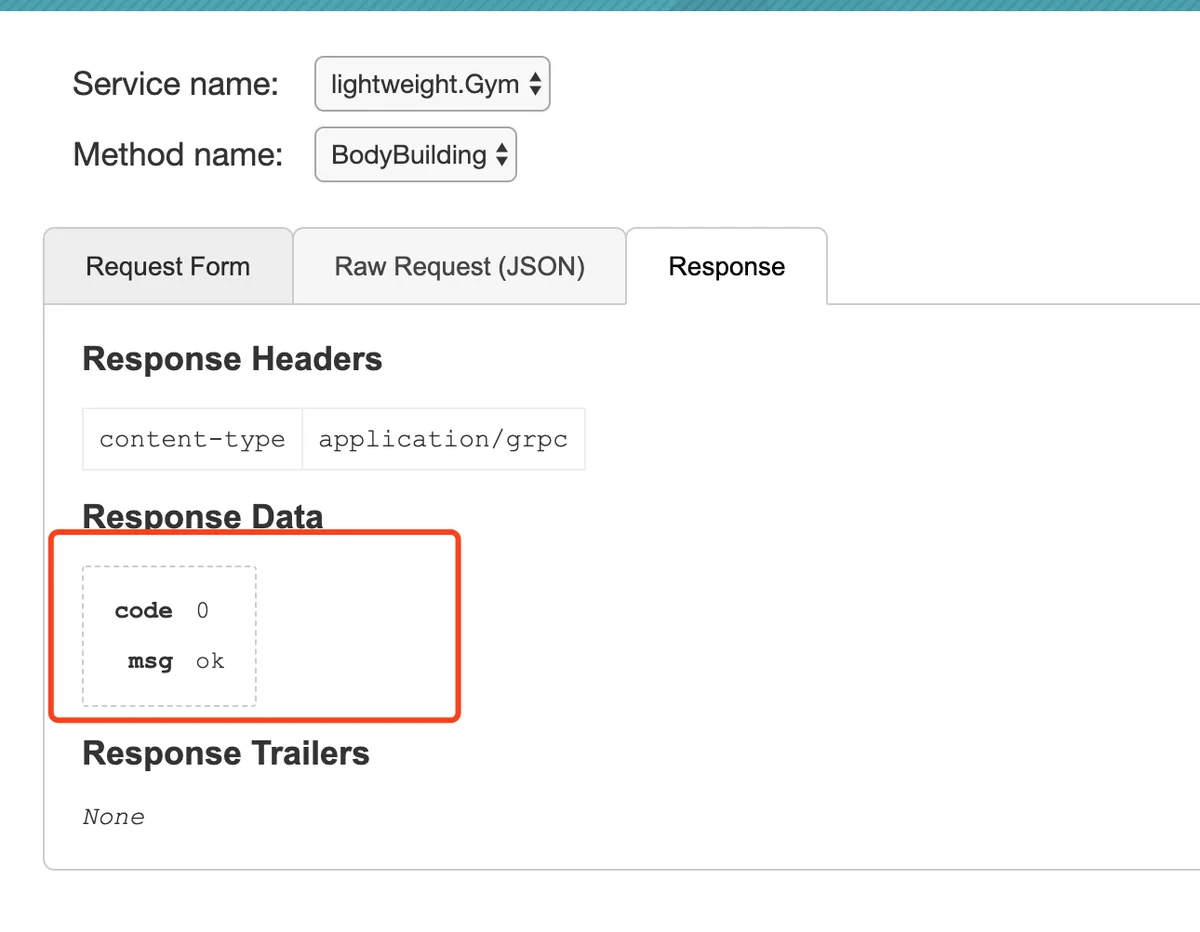Select the content-type header cell
This screenshot has width=1200, height=932.
click(192, 439)
